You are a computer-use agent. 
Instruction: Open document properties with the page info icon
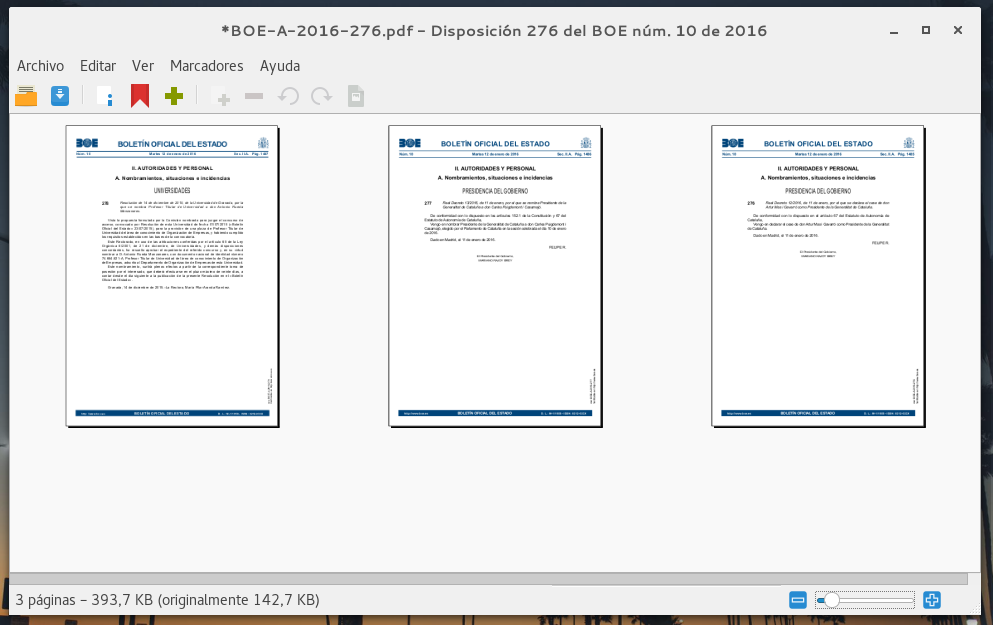click(x=106, y=96)
